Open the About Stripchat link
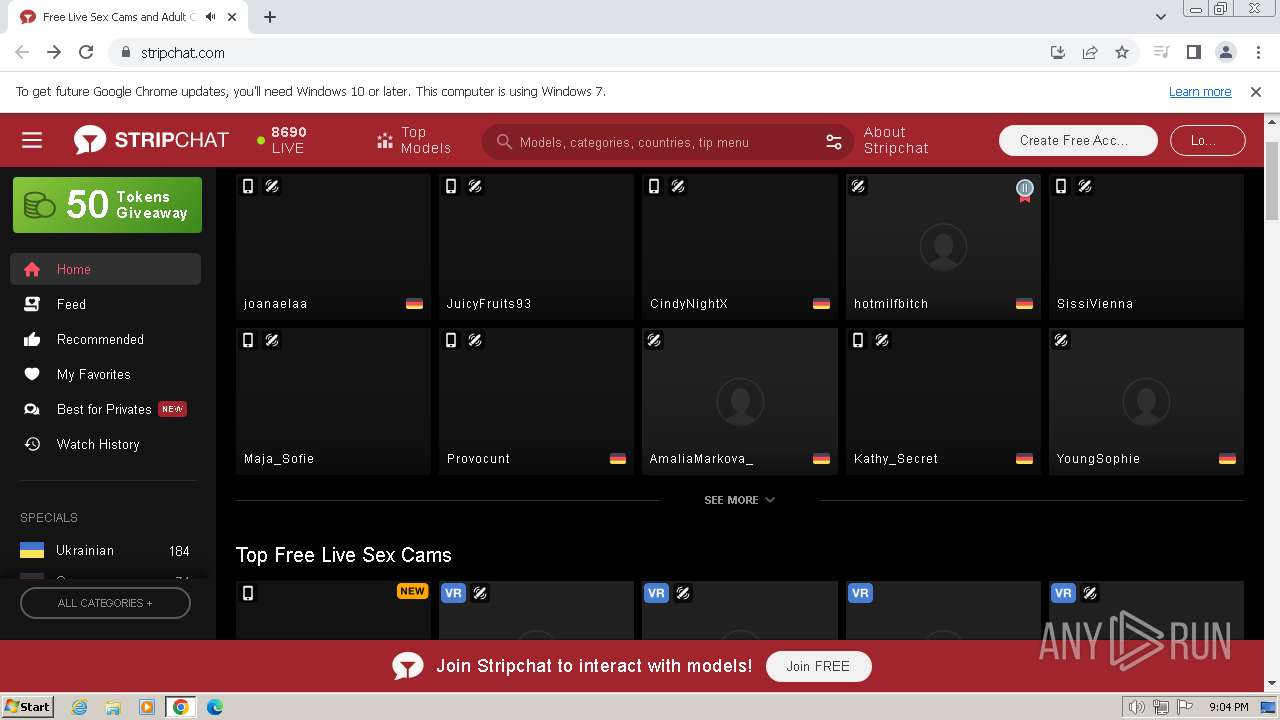The width and height of the screenshot is (1280, 720). [896, 140]
